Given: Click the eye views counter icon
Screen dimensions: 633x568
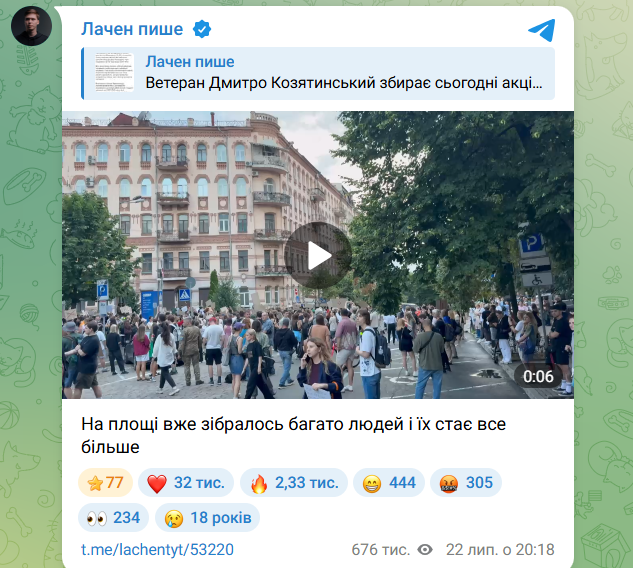Looking at the screenshot, I should (425, 549).
